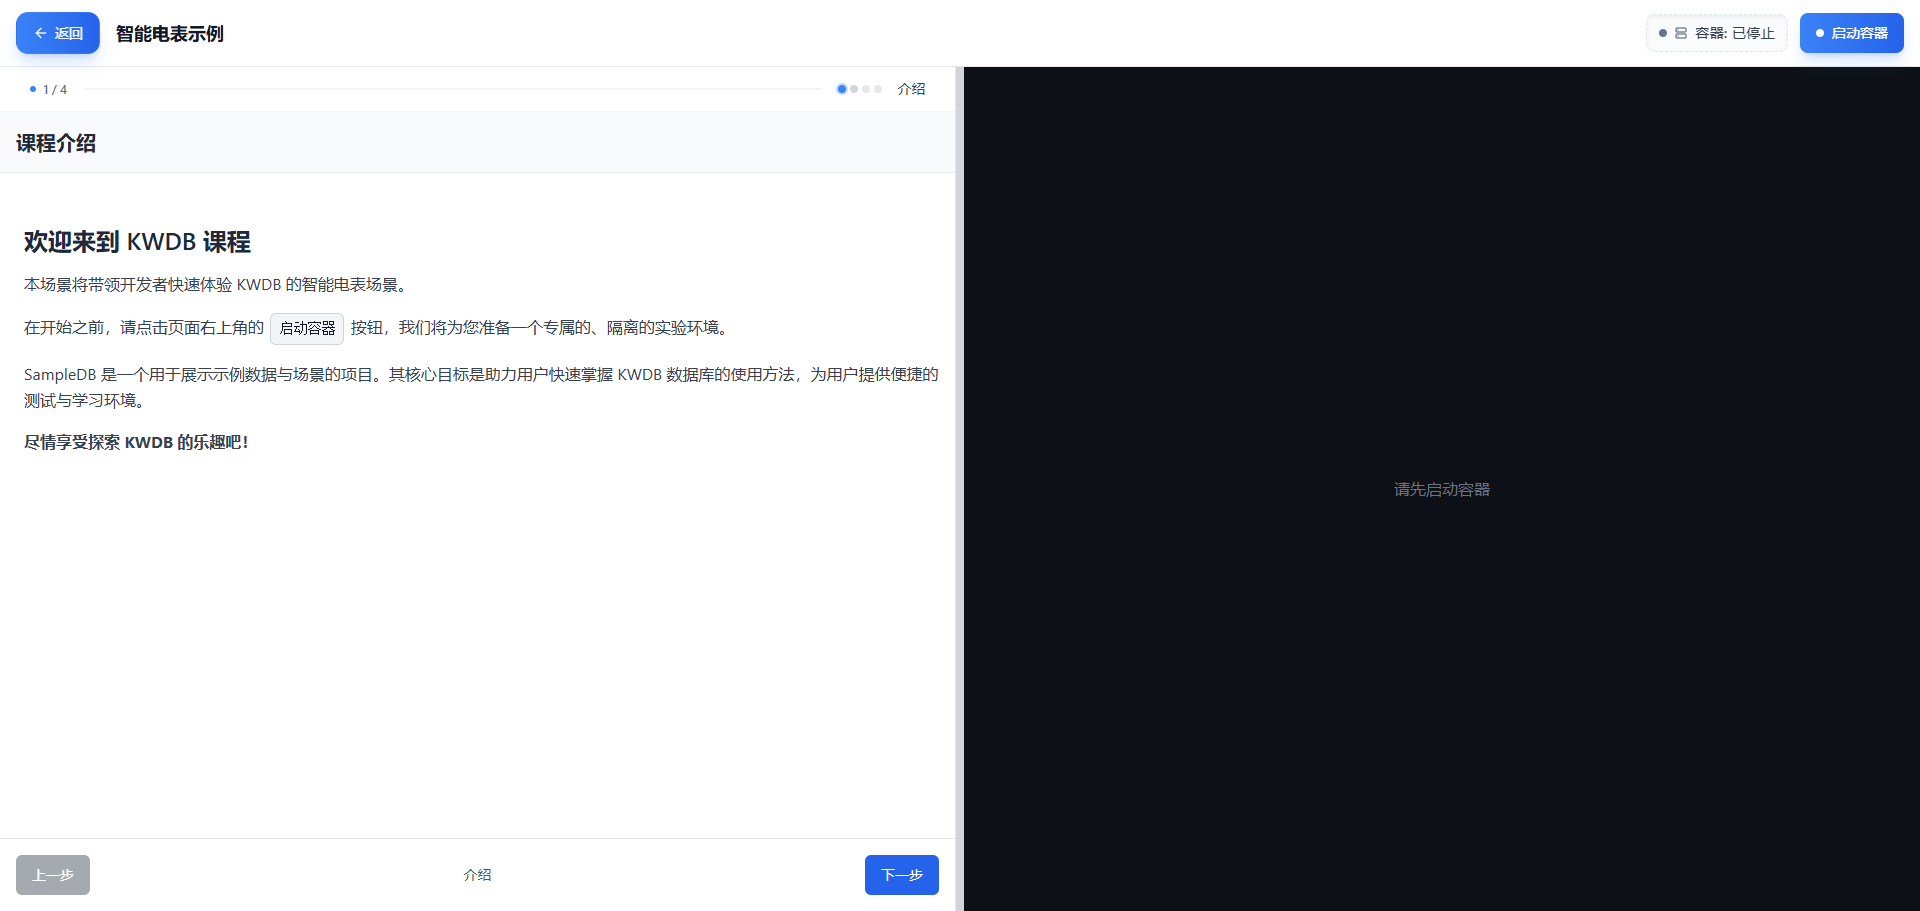Jump to the fourth step dot

point(878,89)
